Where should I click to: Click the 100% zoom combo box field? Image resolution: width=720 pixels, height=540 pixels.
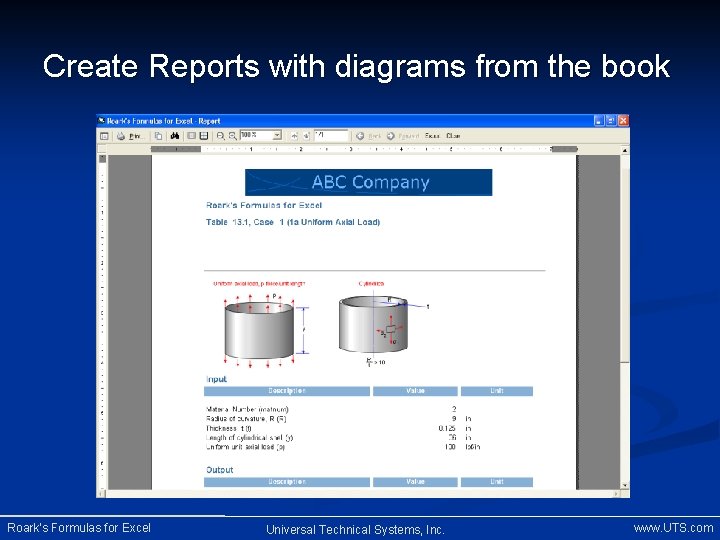coord(260,135)
